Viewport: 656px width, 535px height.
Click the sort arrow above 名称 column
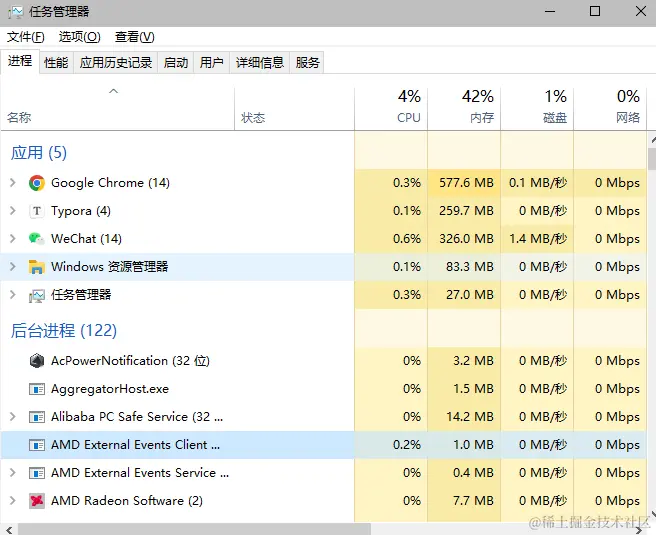[113, 91]
